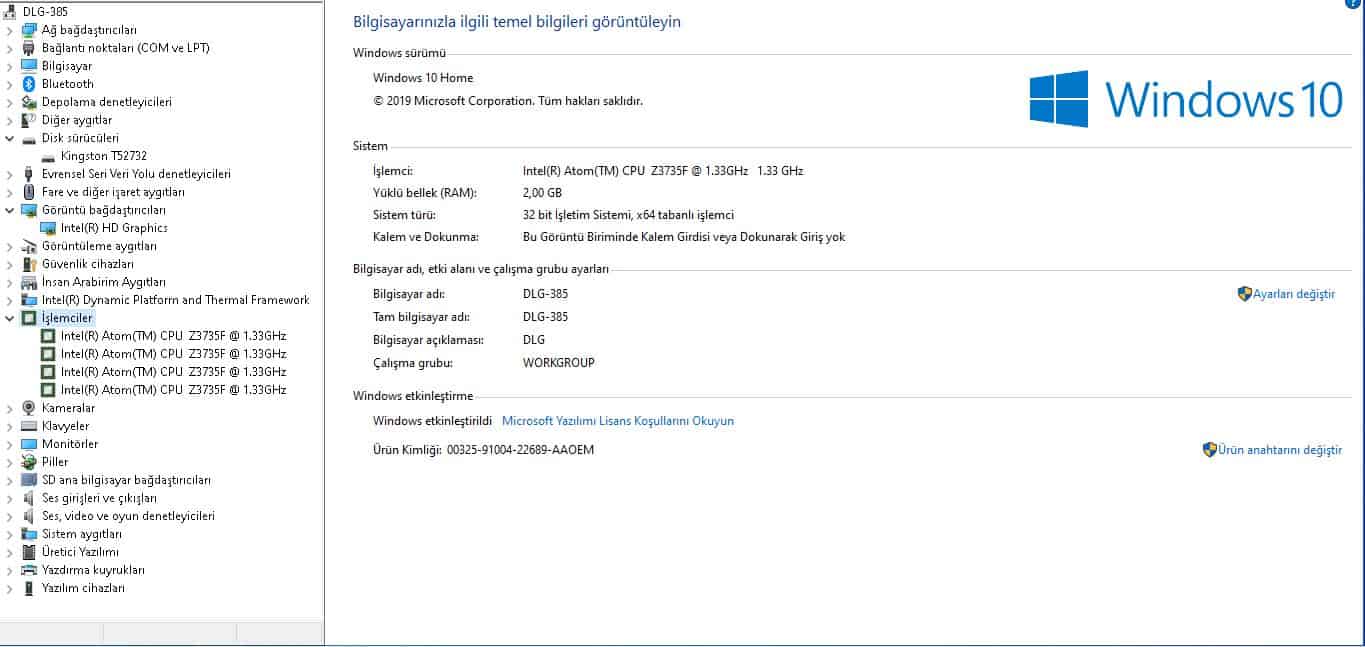Image resolution: width=1365 pixels, height=647 pixels.
Task: Open the Ayarları değiştir link
Action: (x=1294, y=294)
